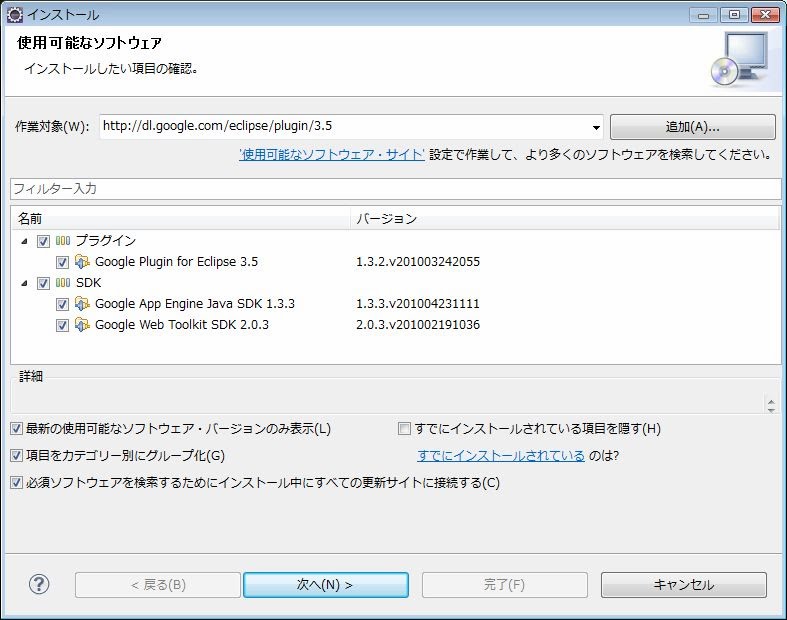Click the プラグイン category icon

coord(63,241)
